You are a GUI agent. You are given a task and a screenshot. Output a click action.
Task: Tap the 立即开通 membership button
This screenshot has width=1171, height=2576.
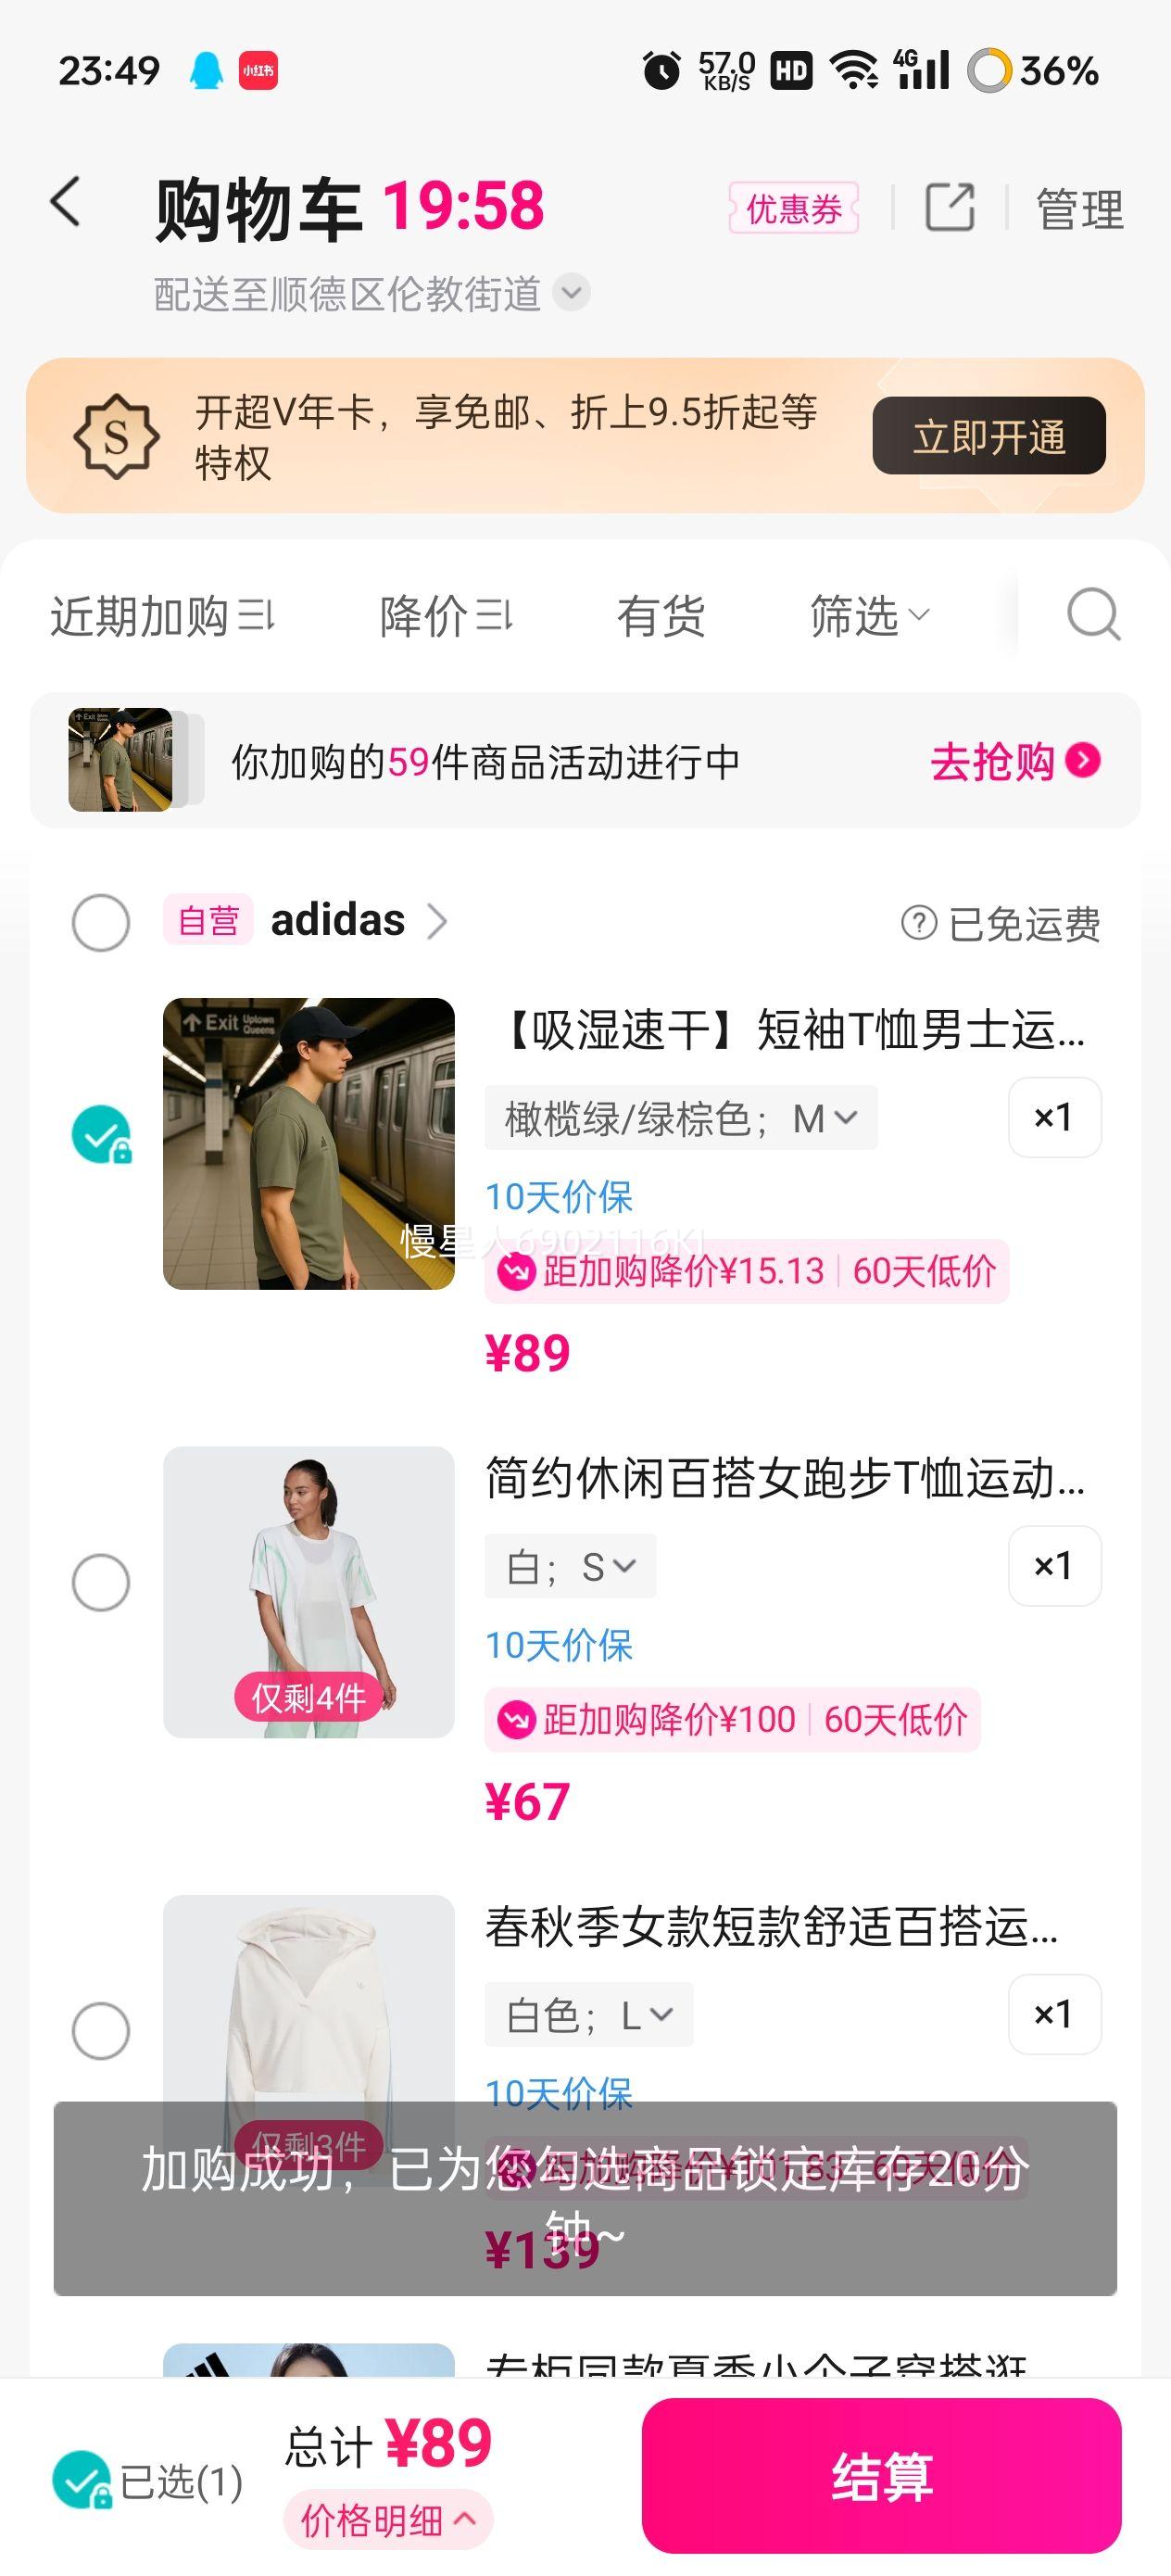point(988,436)
